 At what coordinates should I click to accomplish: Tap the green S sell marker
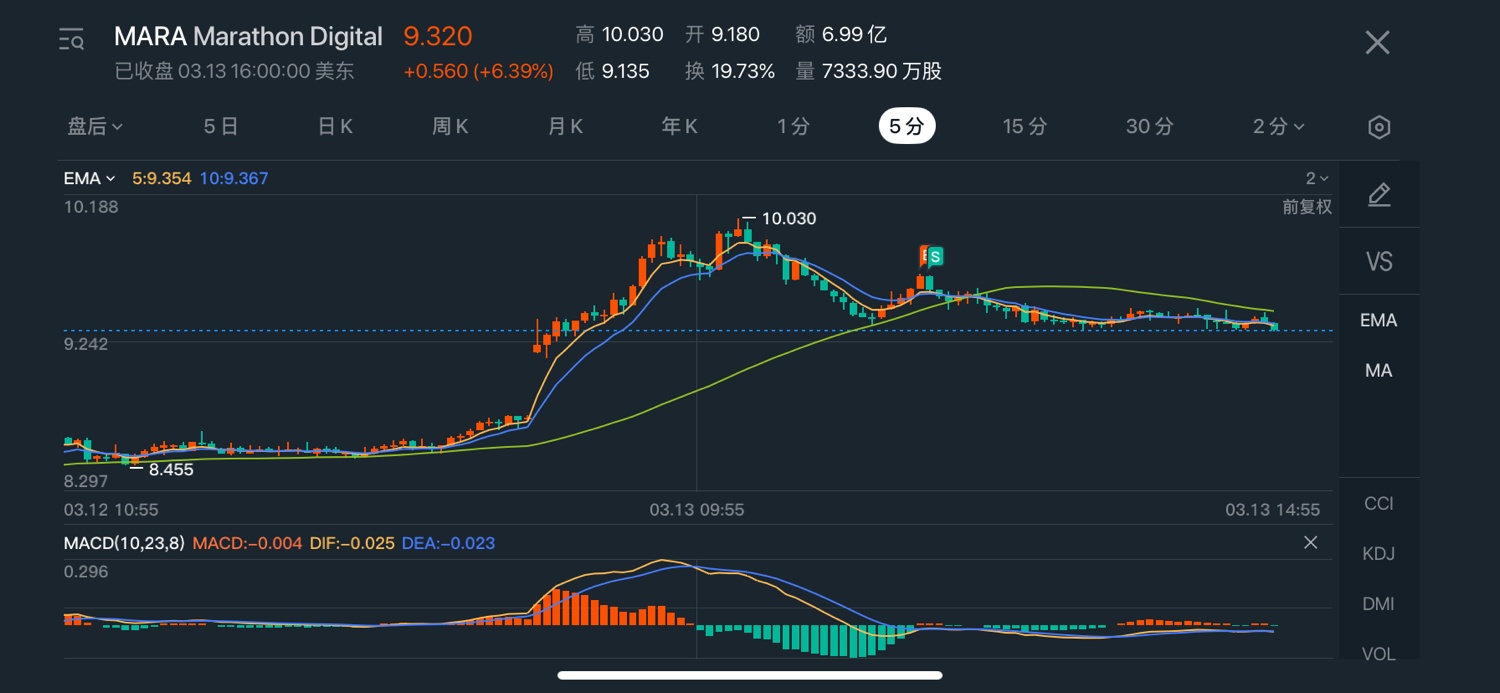935,257
